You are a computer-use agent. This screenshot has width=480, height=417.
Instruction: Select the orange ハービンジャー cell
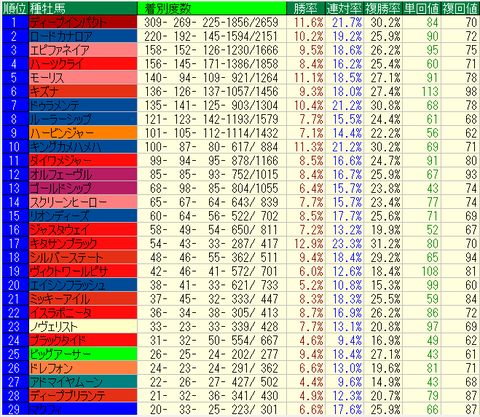click(83, 133)
